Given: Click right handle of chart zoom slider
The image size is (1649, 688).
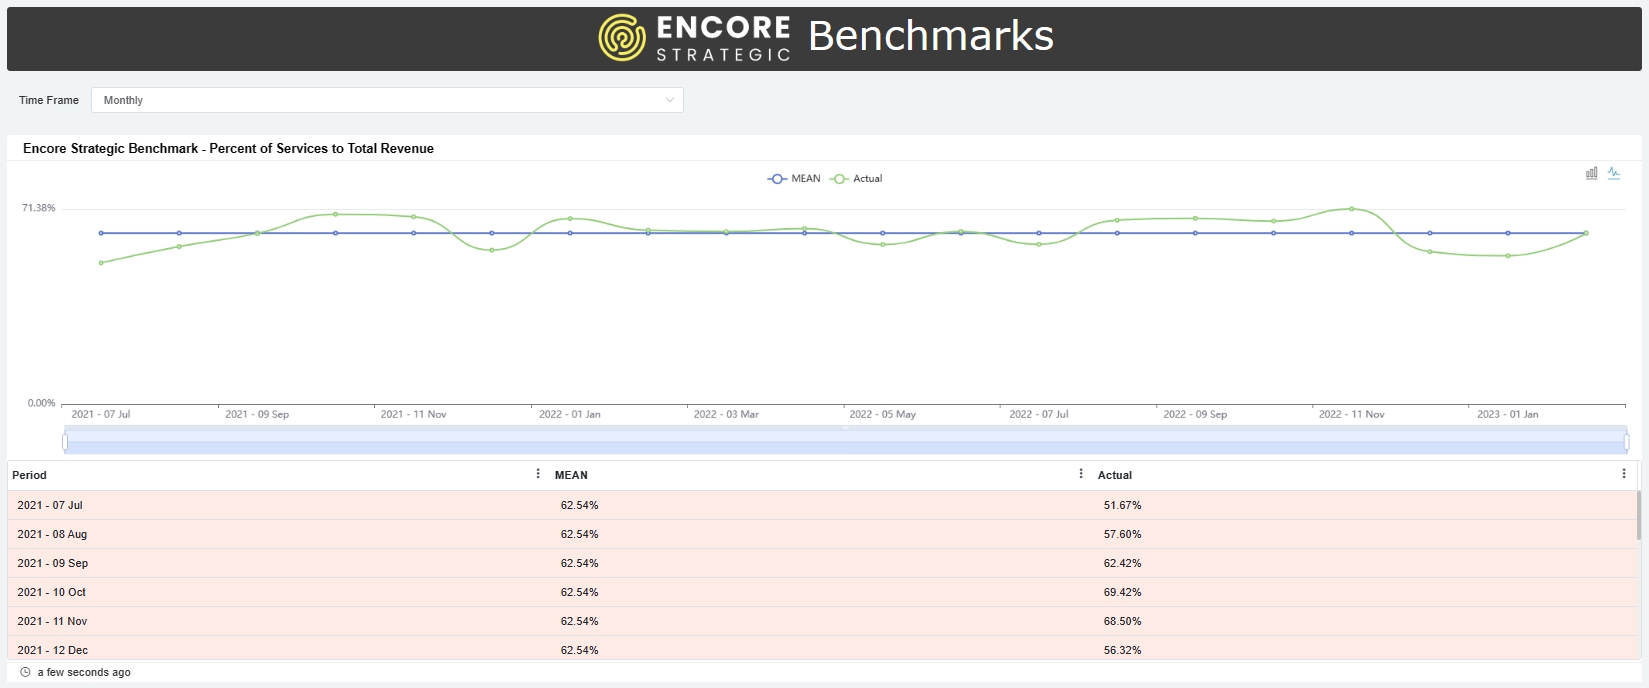Looking at the screenshot, I should coord(1626,441).
